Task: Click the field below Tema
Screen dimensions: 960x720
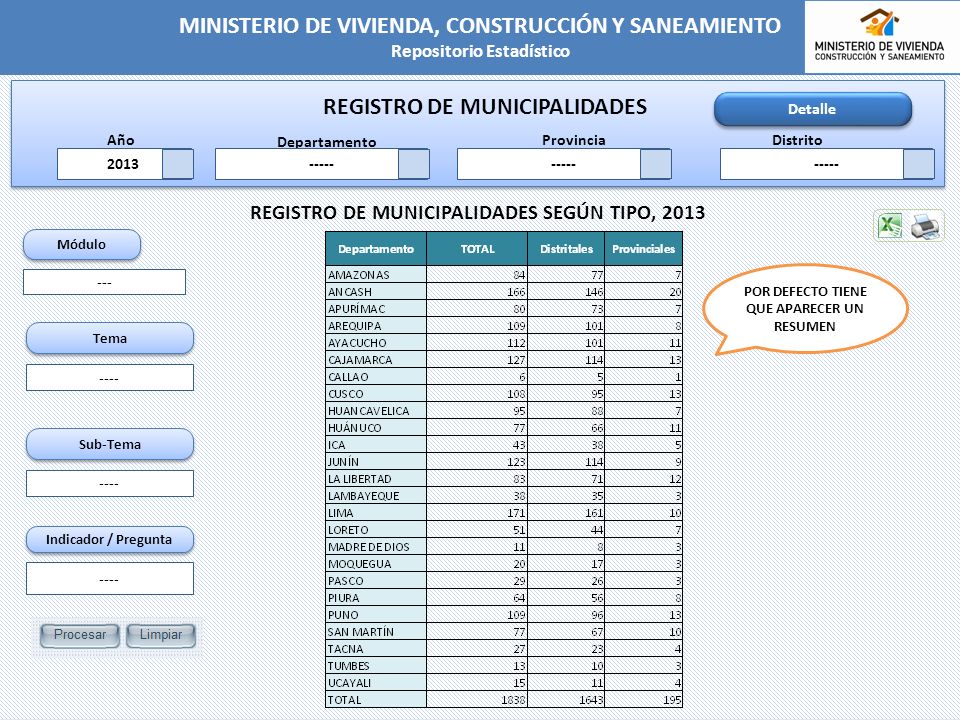Action: 110,378
